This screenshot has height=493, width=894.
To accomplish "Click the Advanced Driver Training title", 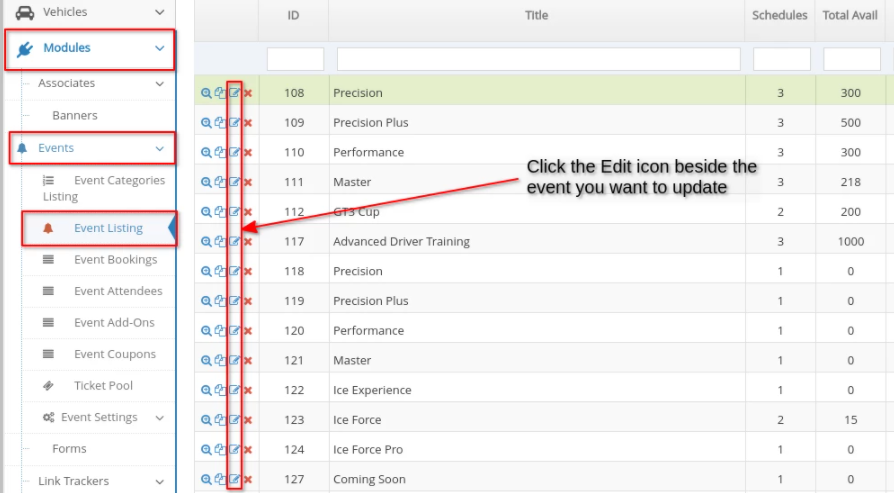I will tap(401, 241).
